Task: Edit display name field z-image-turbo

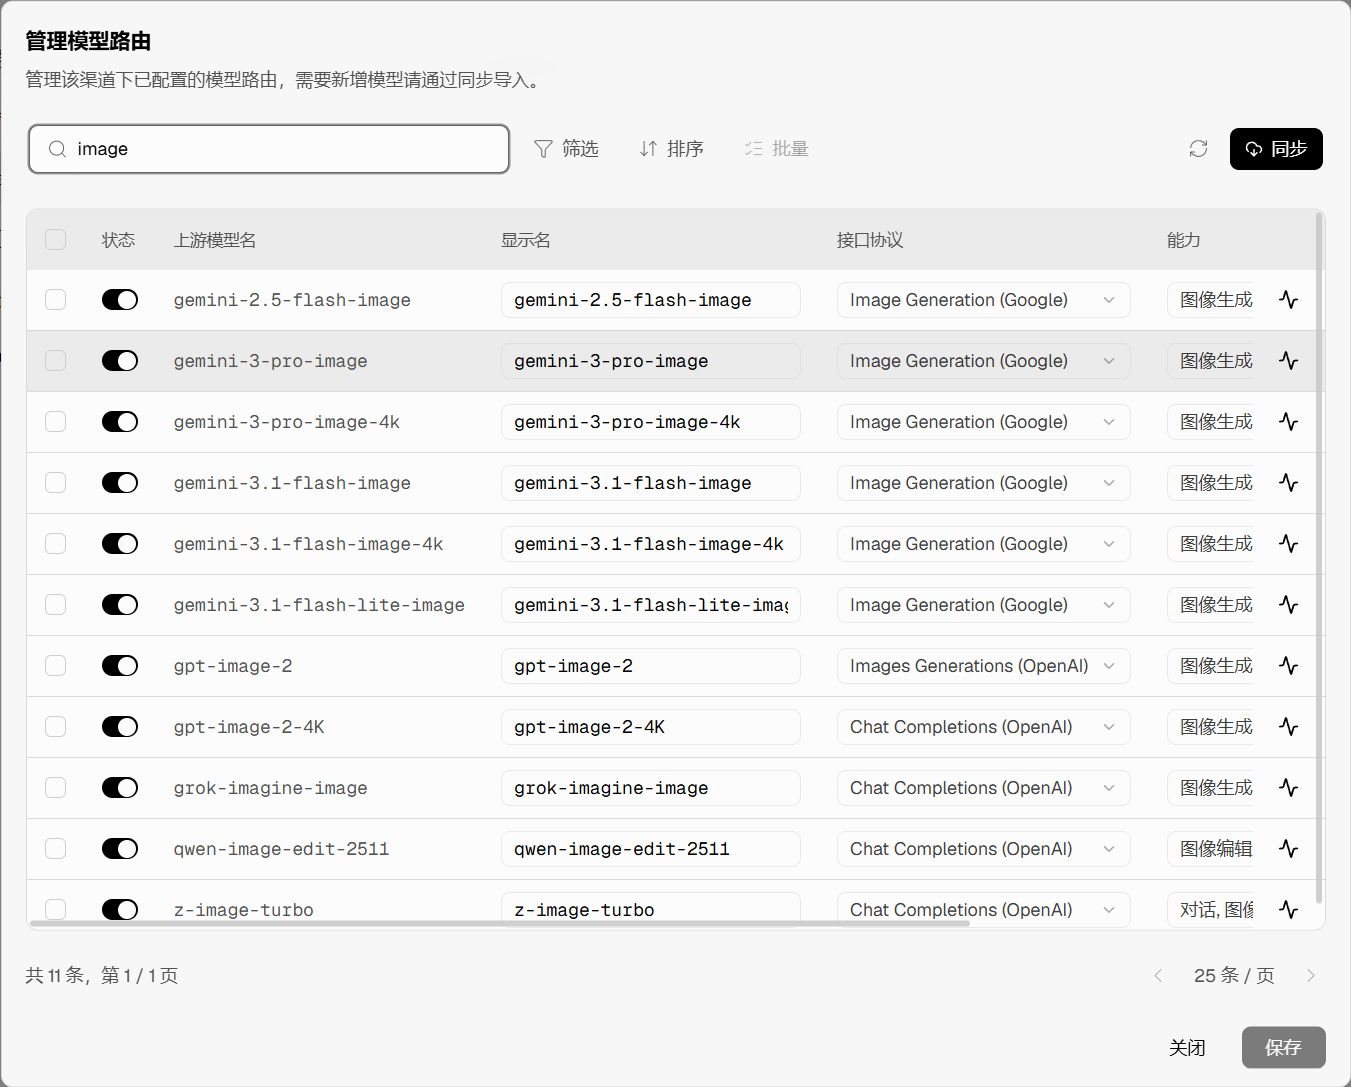Action: (x=651, y=909)
